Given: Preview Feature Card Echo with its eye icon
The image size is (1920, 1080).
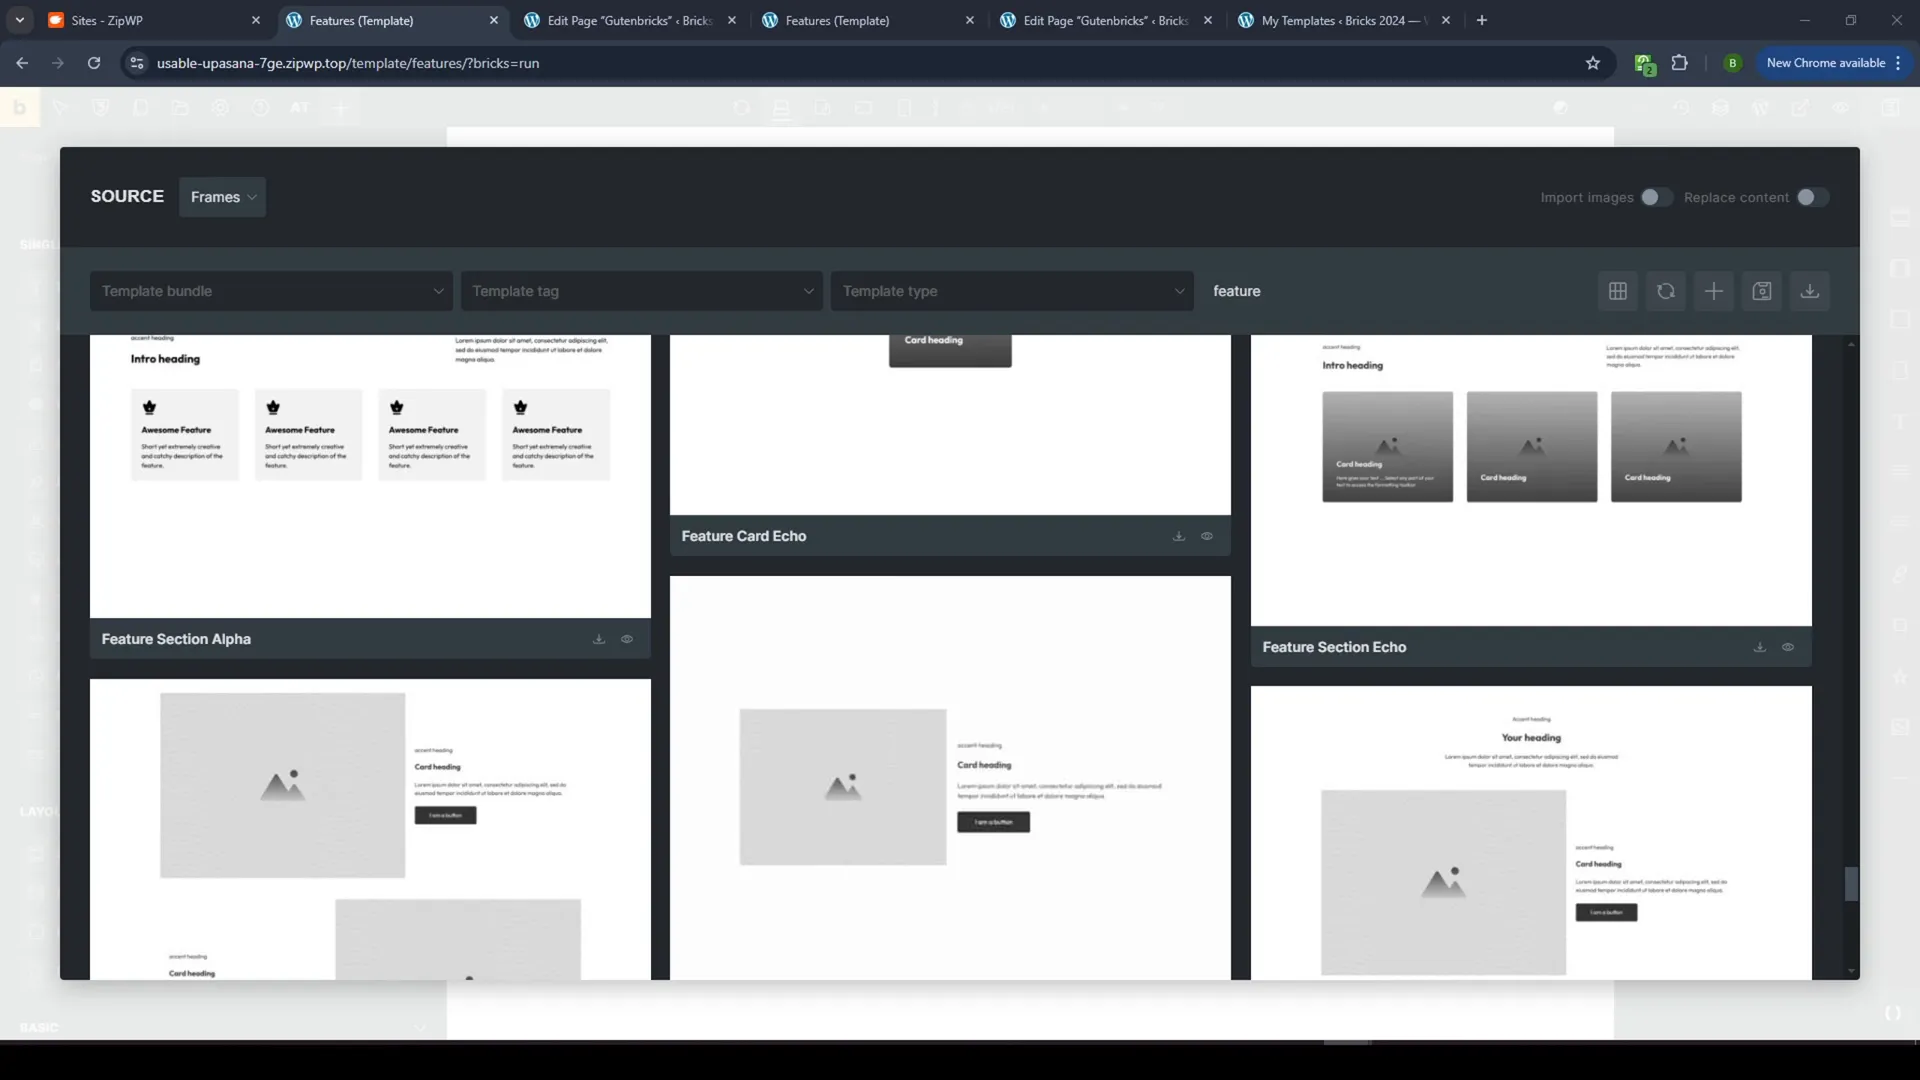Looking at the screenshot, I should [x=1207, y=536].
